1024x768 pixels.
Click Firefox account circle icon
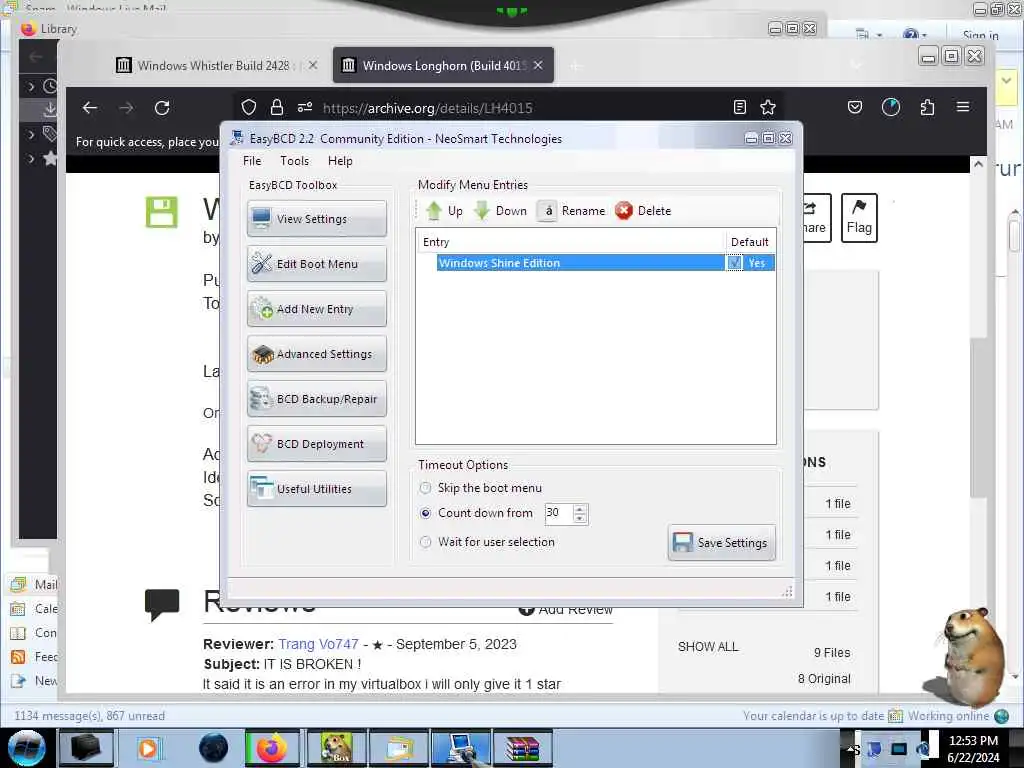891,107
